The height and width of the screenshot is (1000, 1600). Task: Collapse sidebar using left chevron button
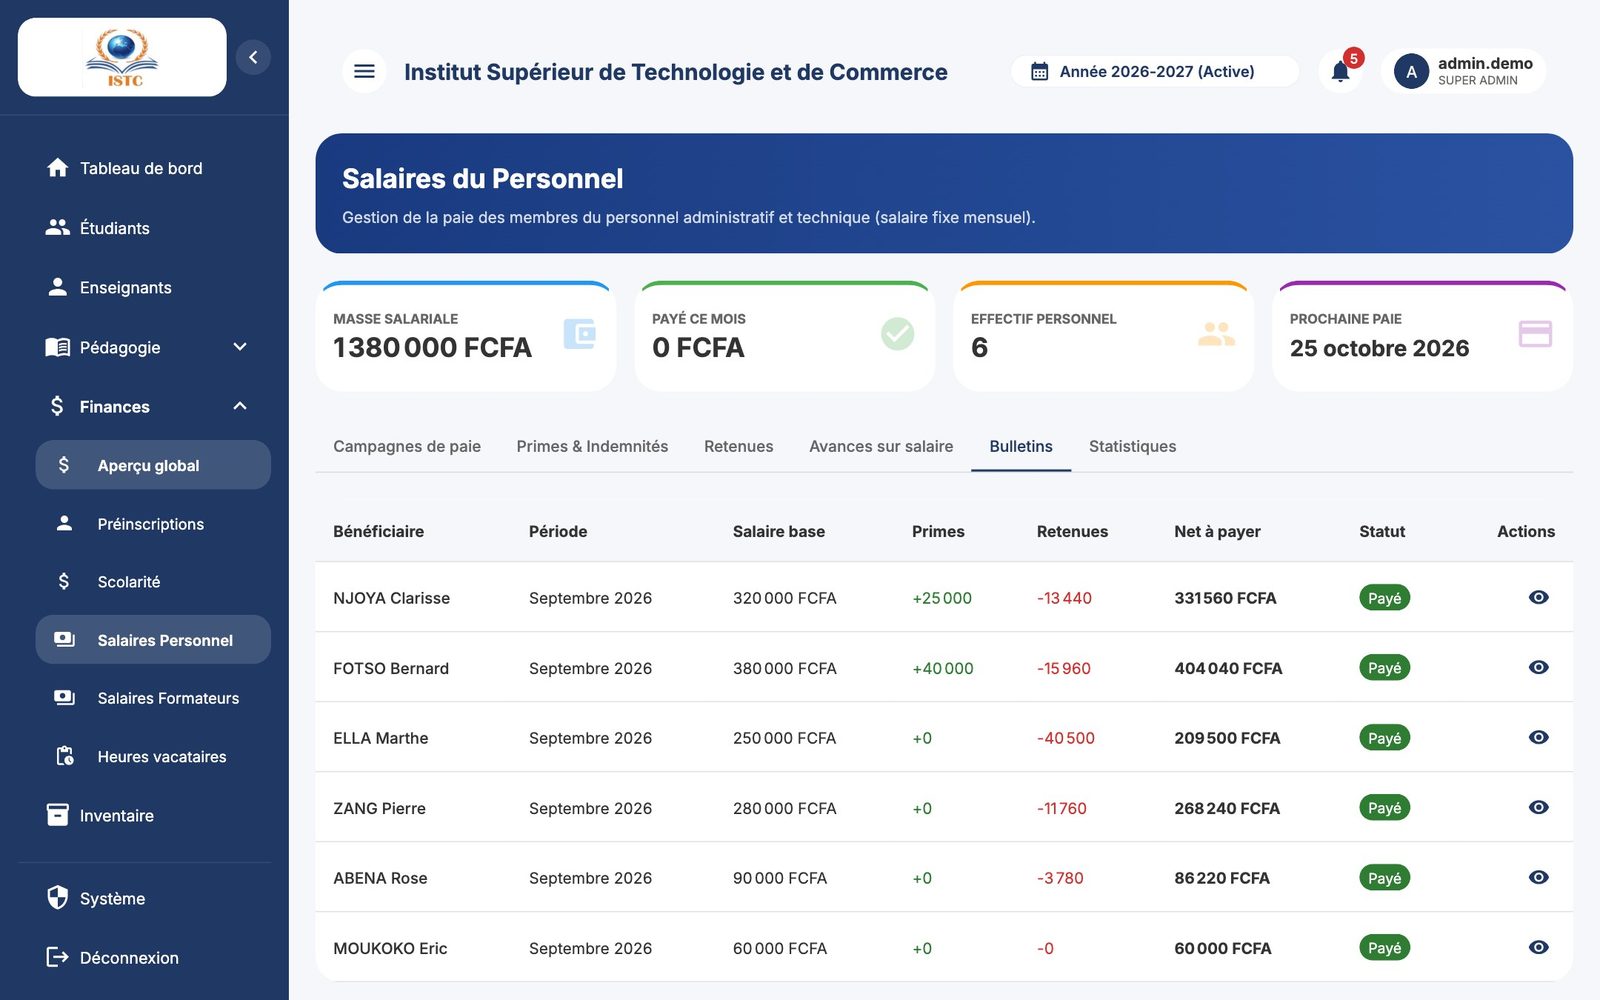point(253,57)
